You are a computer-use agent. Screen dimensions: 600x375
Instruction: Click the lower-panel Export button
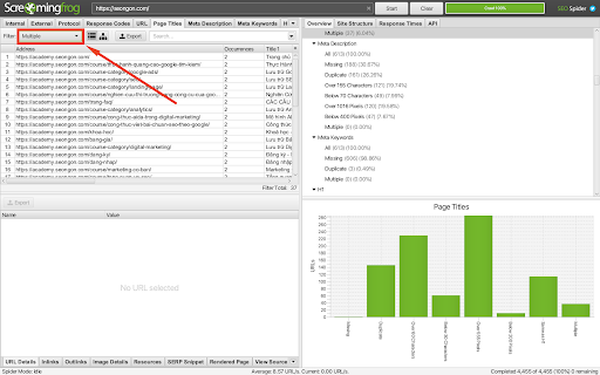pyautogui.click(x=18, y=202)
